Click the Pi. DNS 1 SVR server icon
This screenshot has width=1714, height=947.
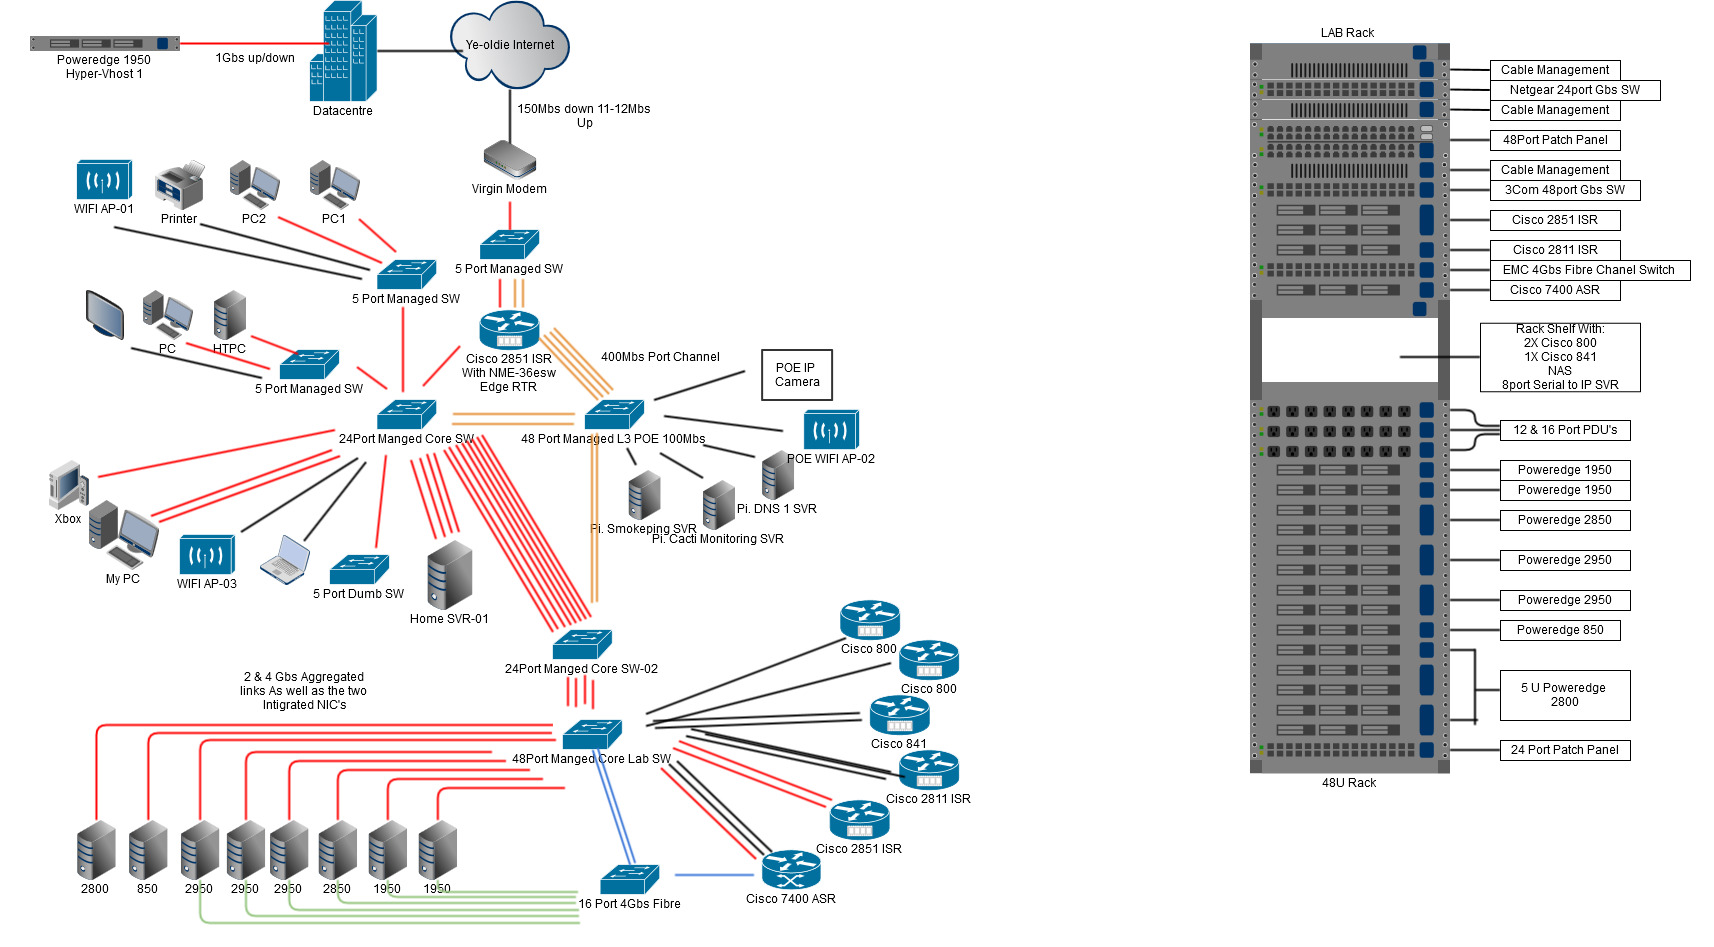[x=778, y=475]
